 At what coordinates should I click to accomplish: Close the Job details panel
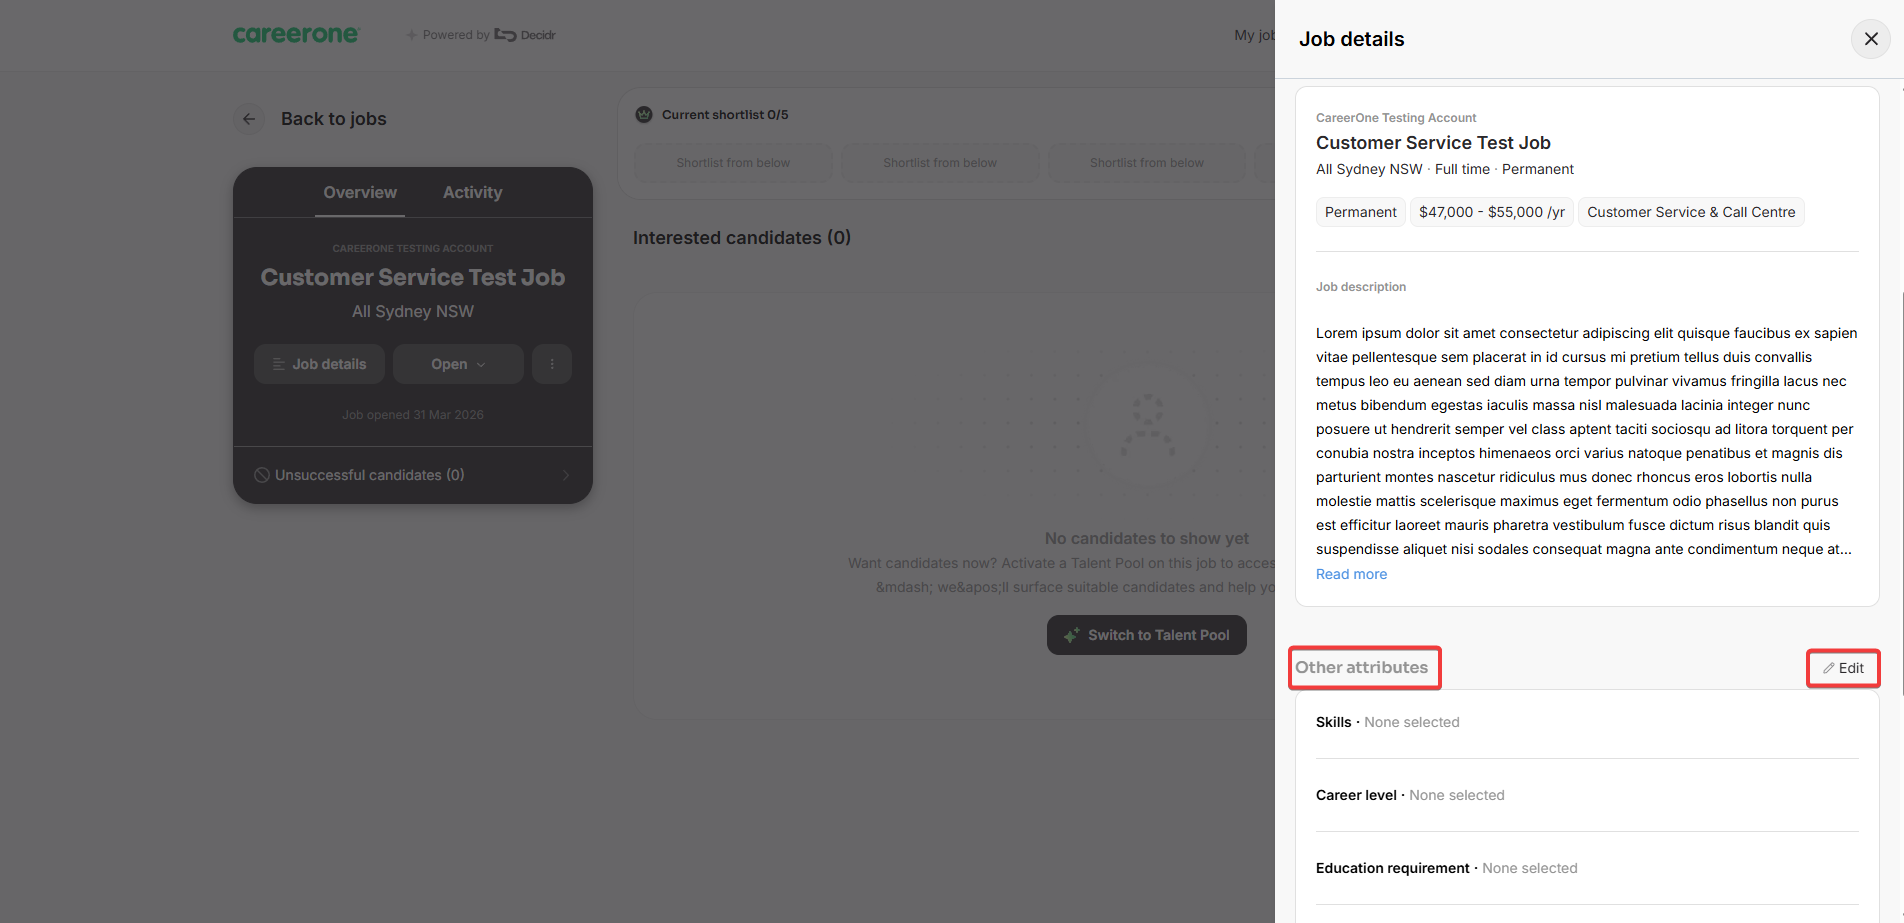pyautogui.click(x=1870, y=39)
